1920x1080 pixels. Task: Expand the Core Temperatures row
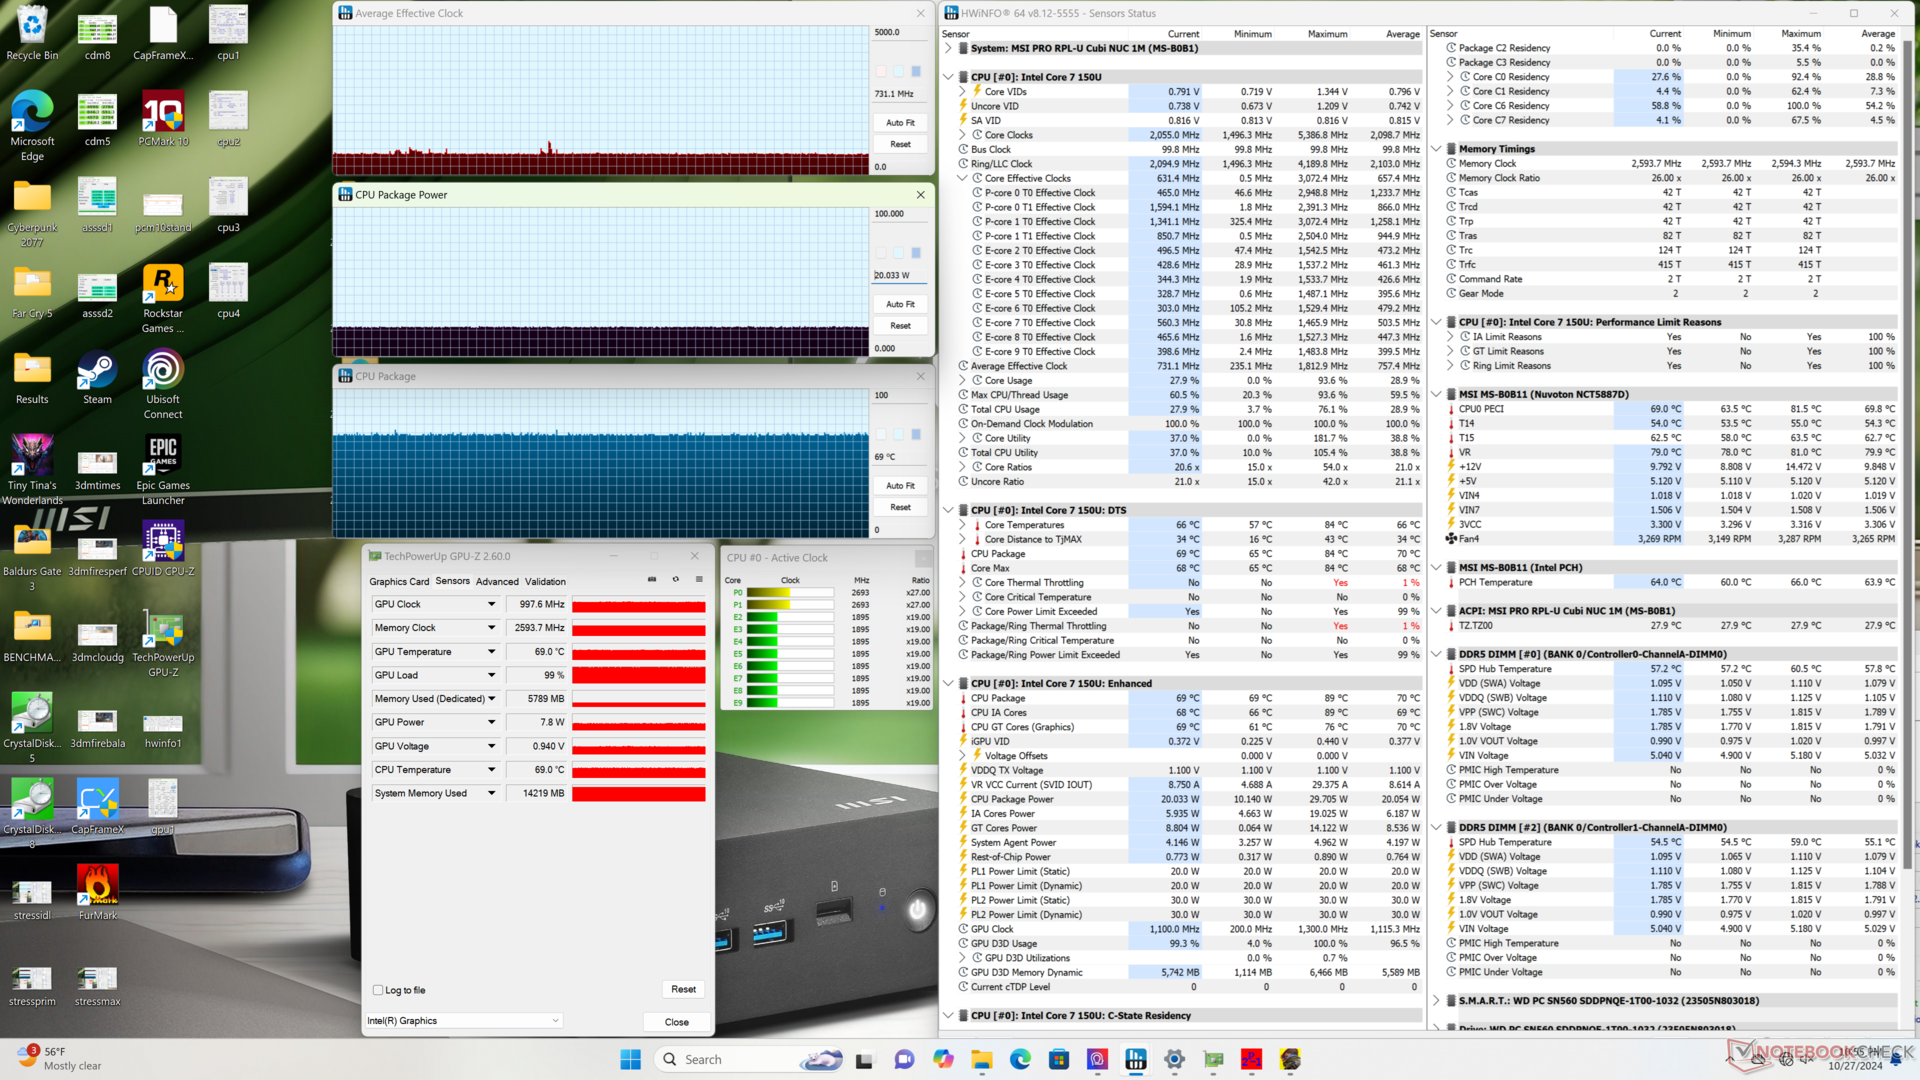[962, 525]
